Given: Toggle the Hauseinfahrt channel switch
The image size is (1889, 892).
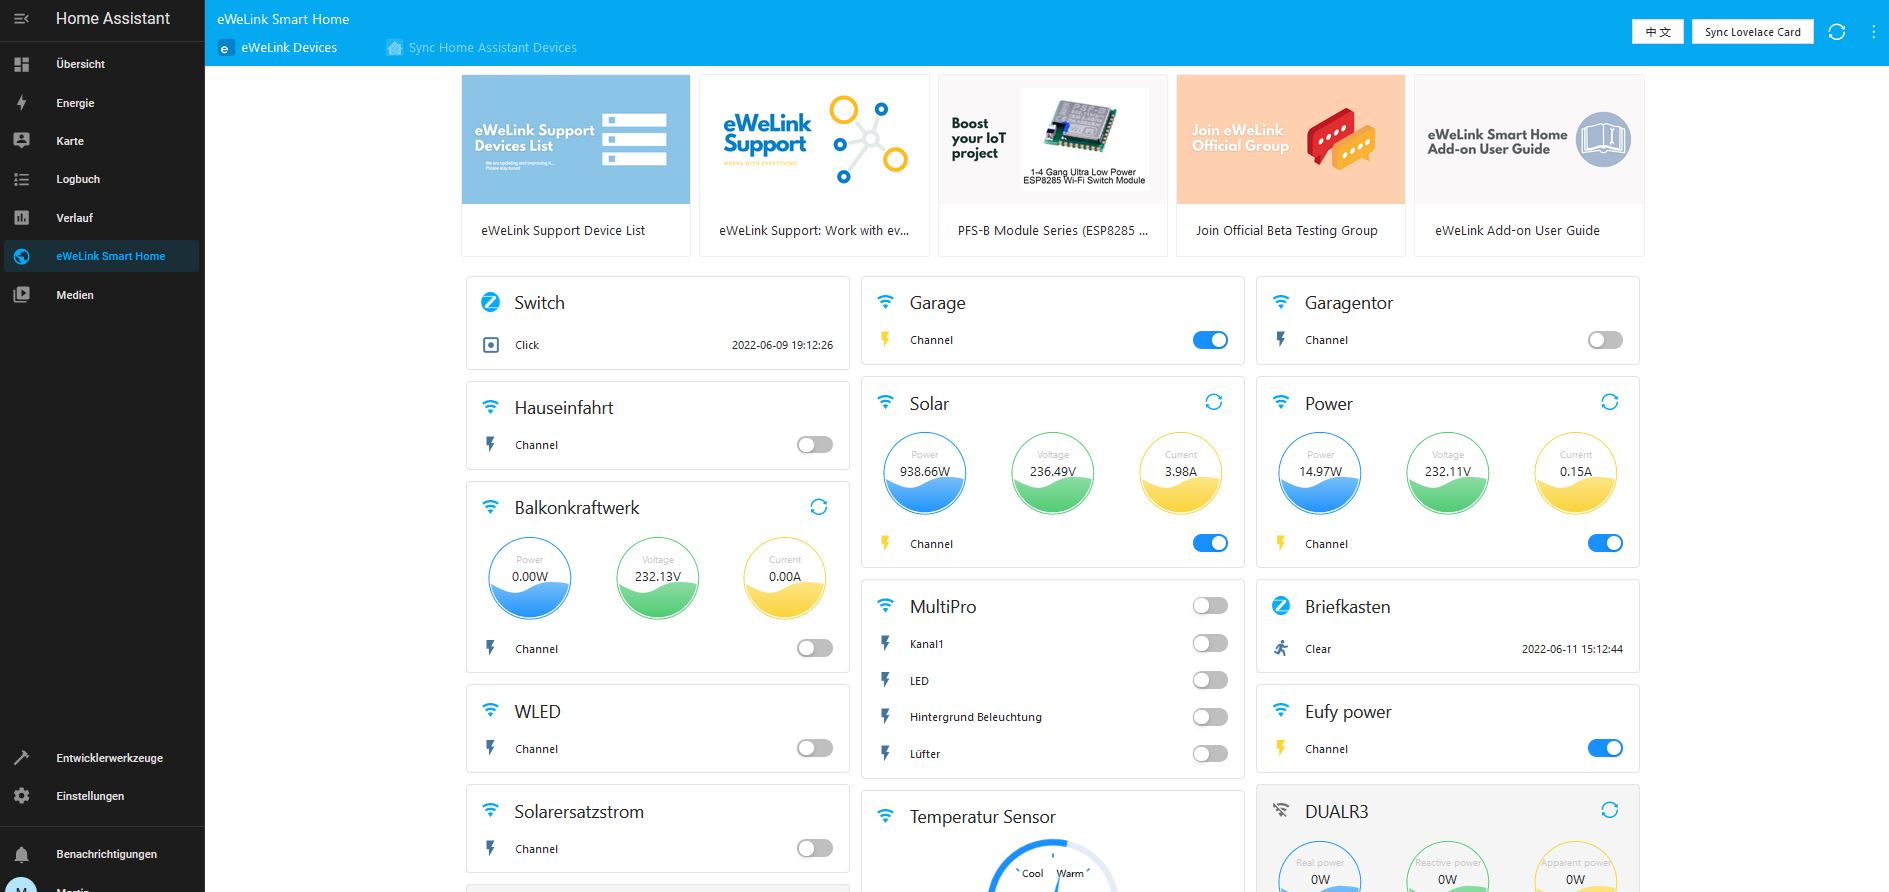Looking at the screenshot, I should 815,445.
